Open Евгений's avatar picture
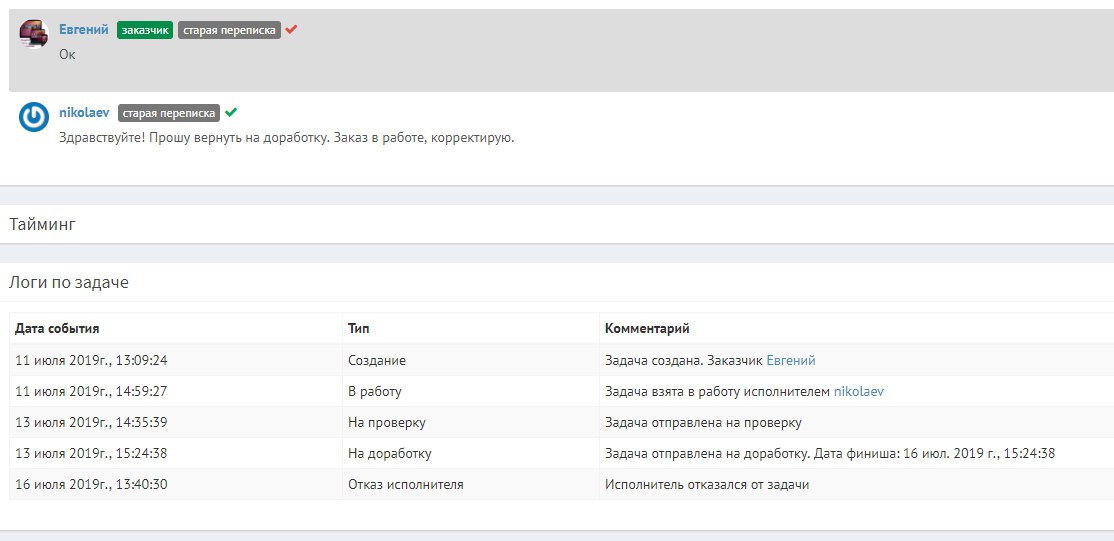Screen dimensions: 1114x541 (x=33, y=33)
